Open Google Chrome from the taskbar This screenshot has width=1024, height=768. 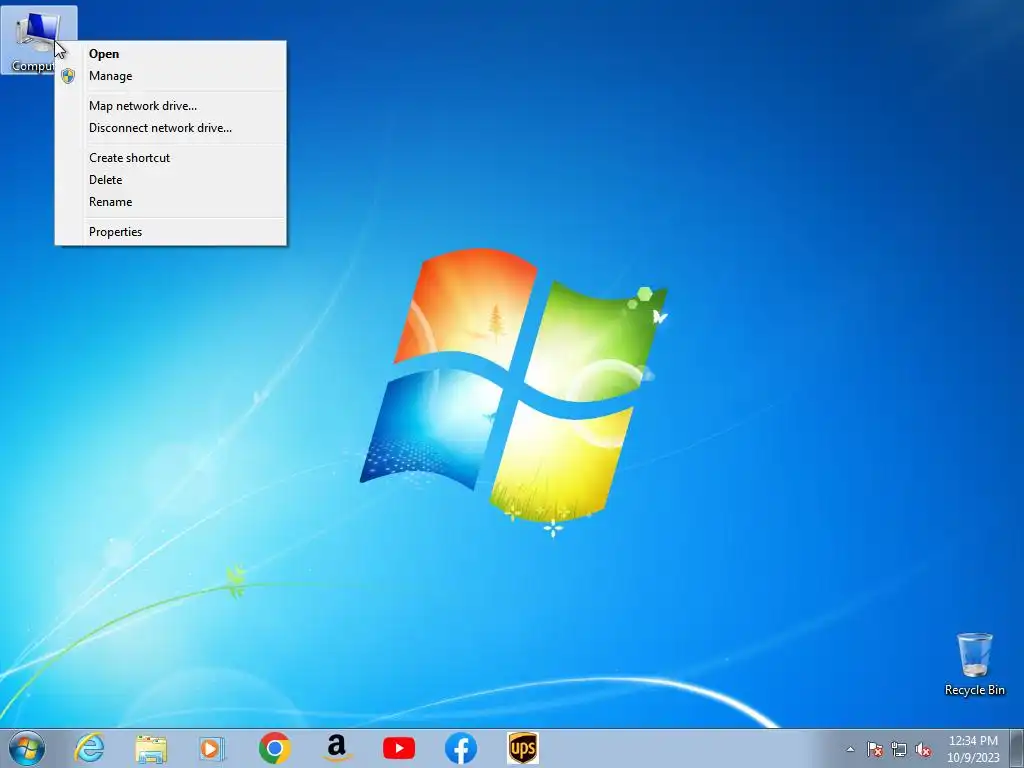[x=274, y=748]
